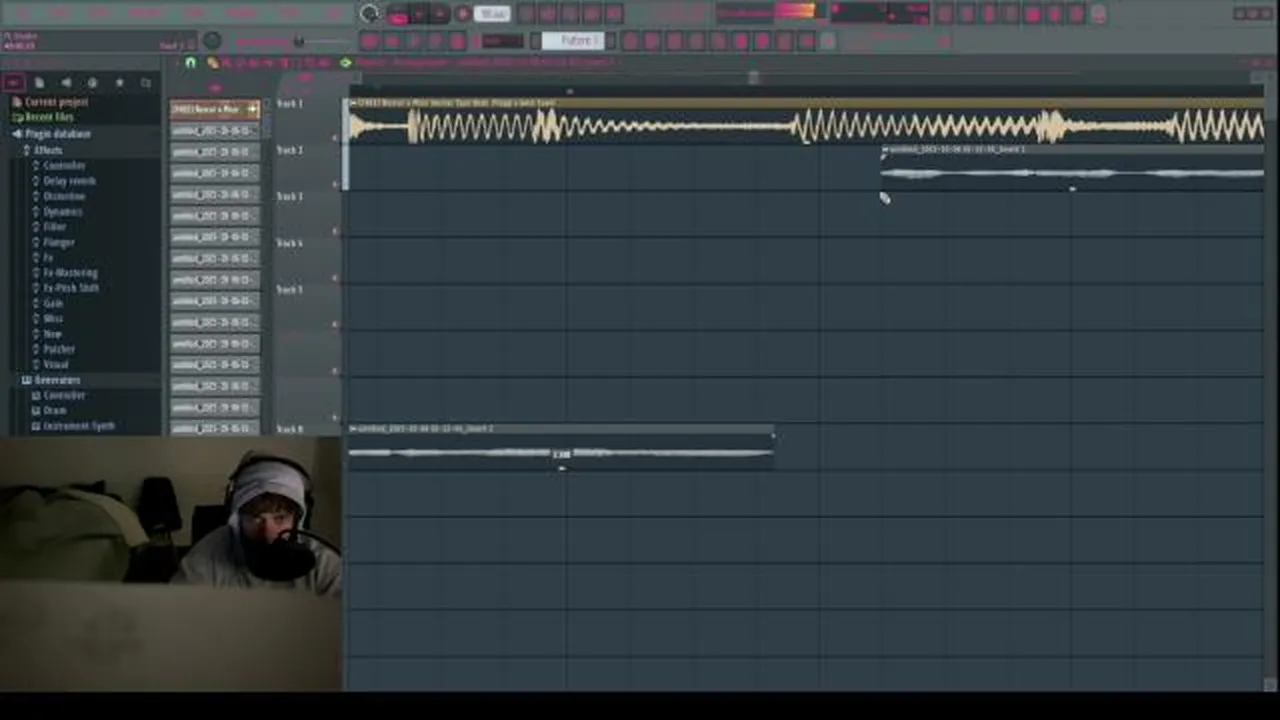The image size is (1280, 720).
Task: Open Drum generators category
Action: 53,410
